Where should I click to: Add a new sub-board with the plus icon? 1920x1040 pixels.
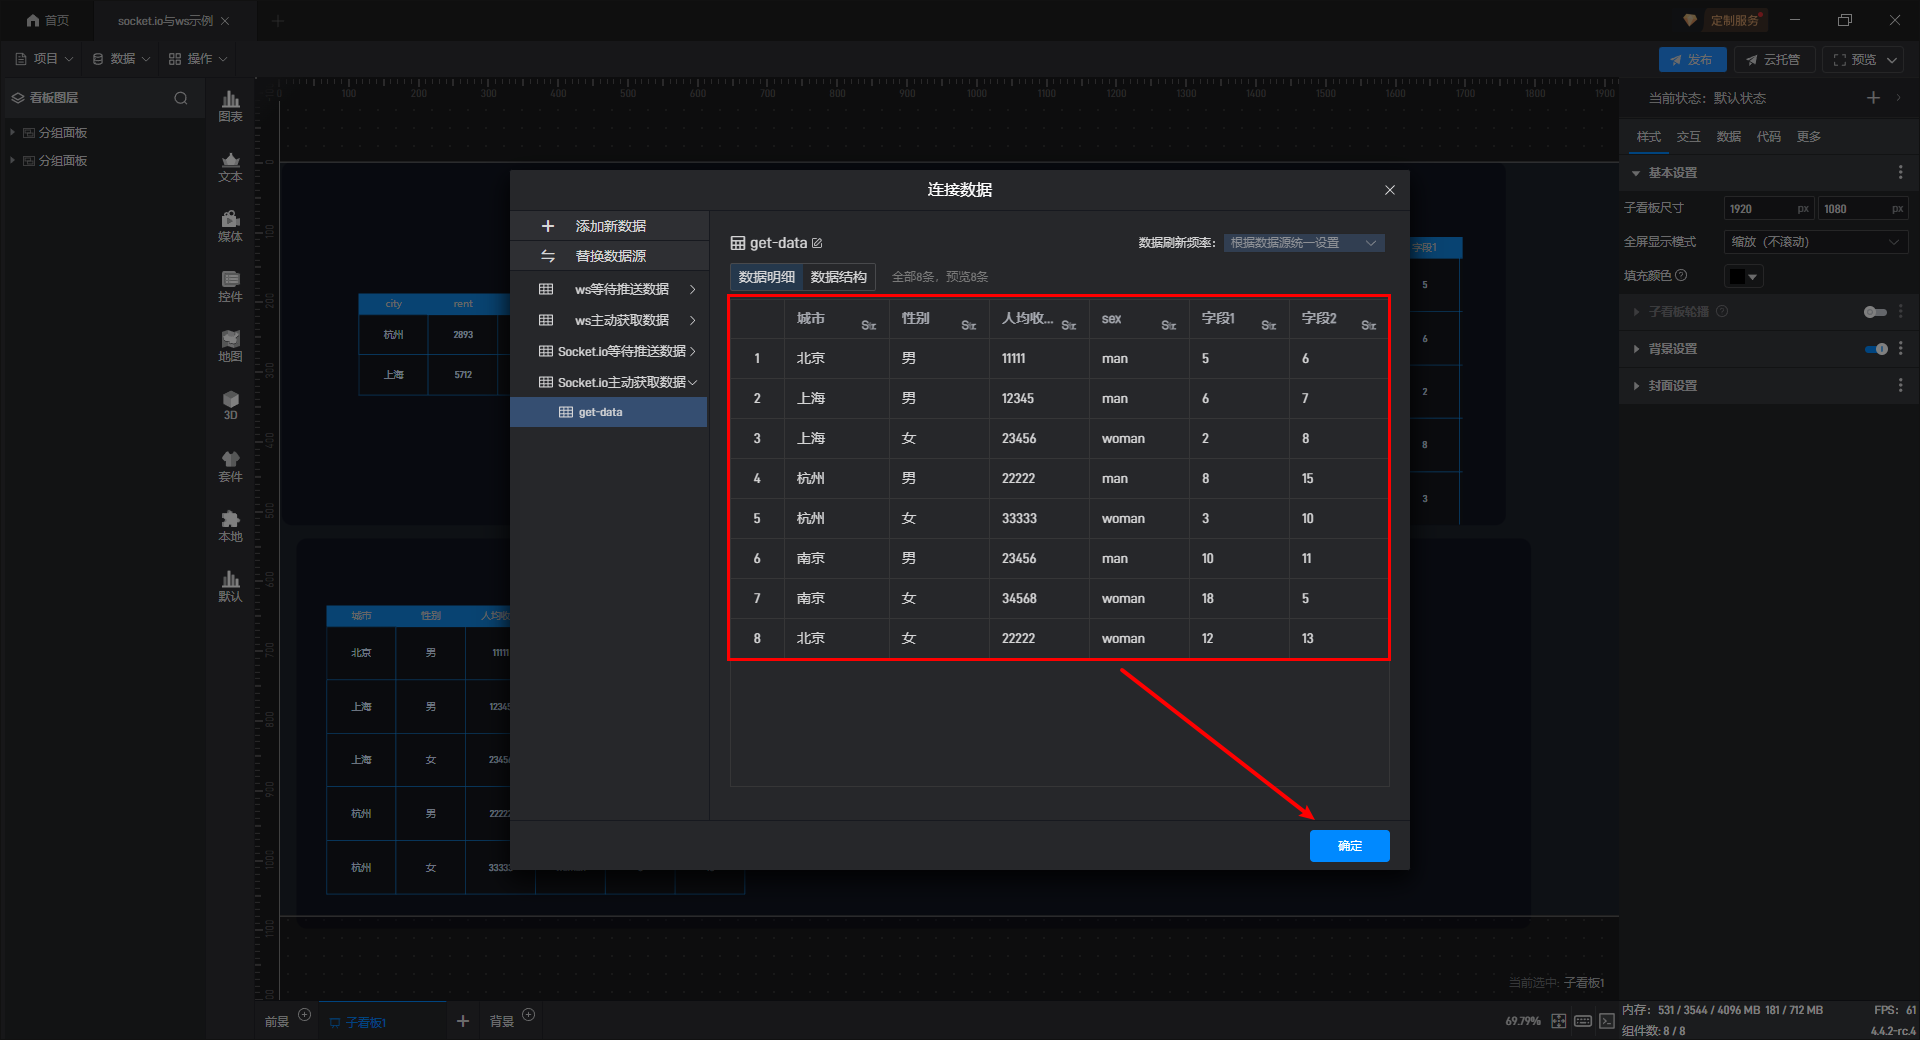pos(462,1021)
